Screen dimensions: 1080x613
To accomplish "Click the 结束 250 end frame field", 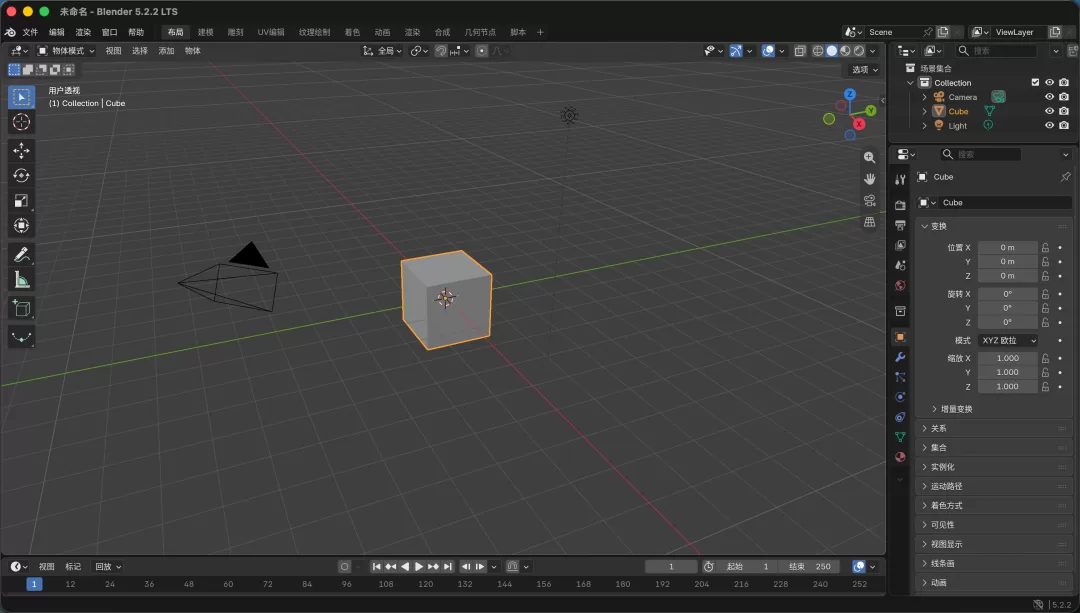I will click(811, 567).
